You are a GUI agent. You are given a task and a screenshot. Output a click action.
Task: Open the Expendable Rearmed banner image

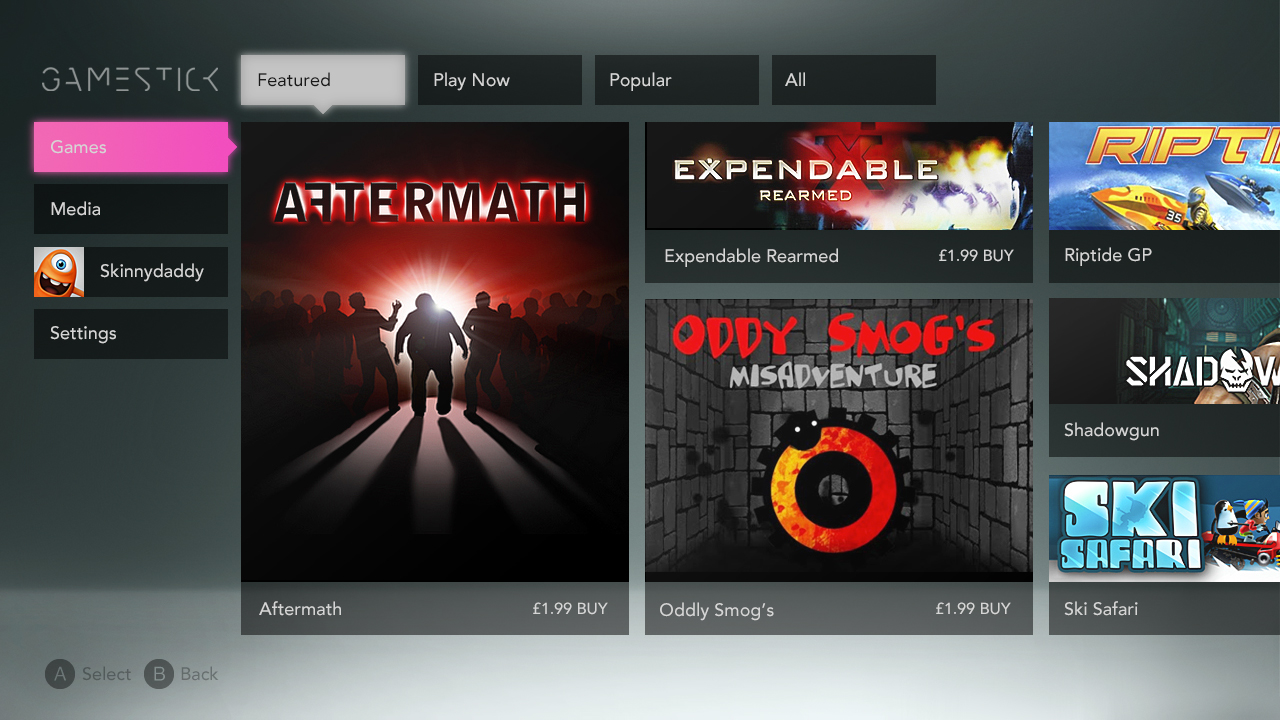click(839, 176)
